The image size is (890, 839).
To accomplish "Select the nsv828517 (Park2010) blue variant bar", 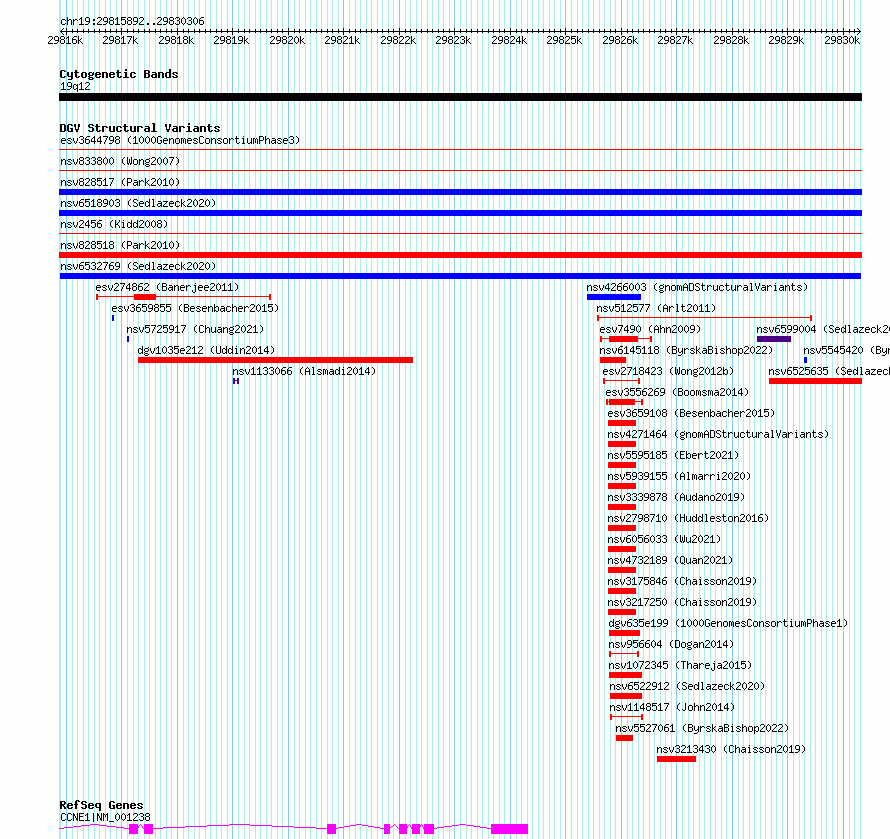I will tap(460, 192).
